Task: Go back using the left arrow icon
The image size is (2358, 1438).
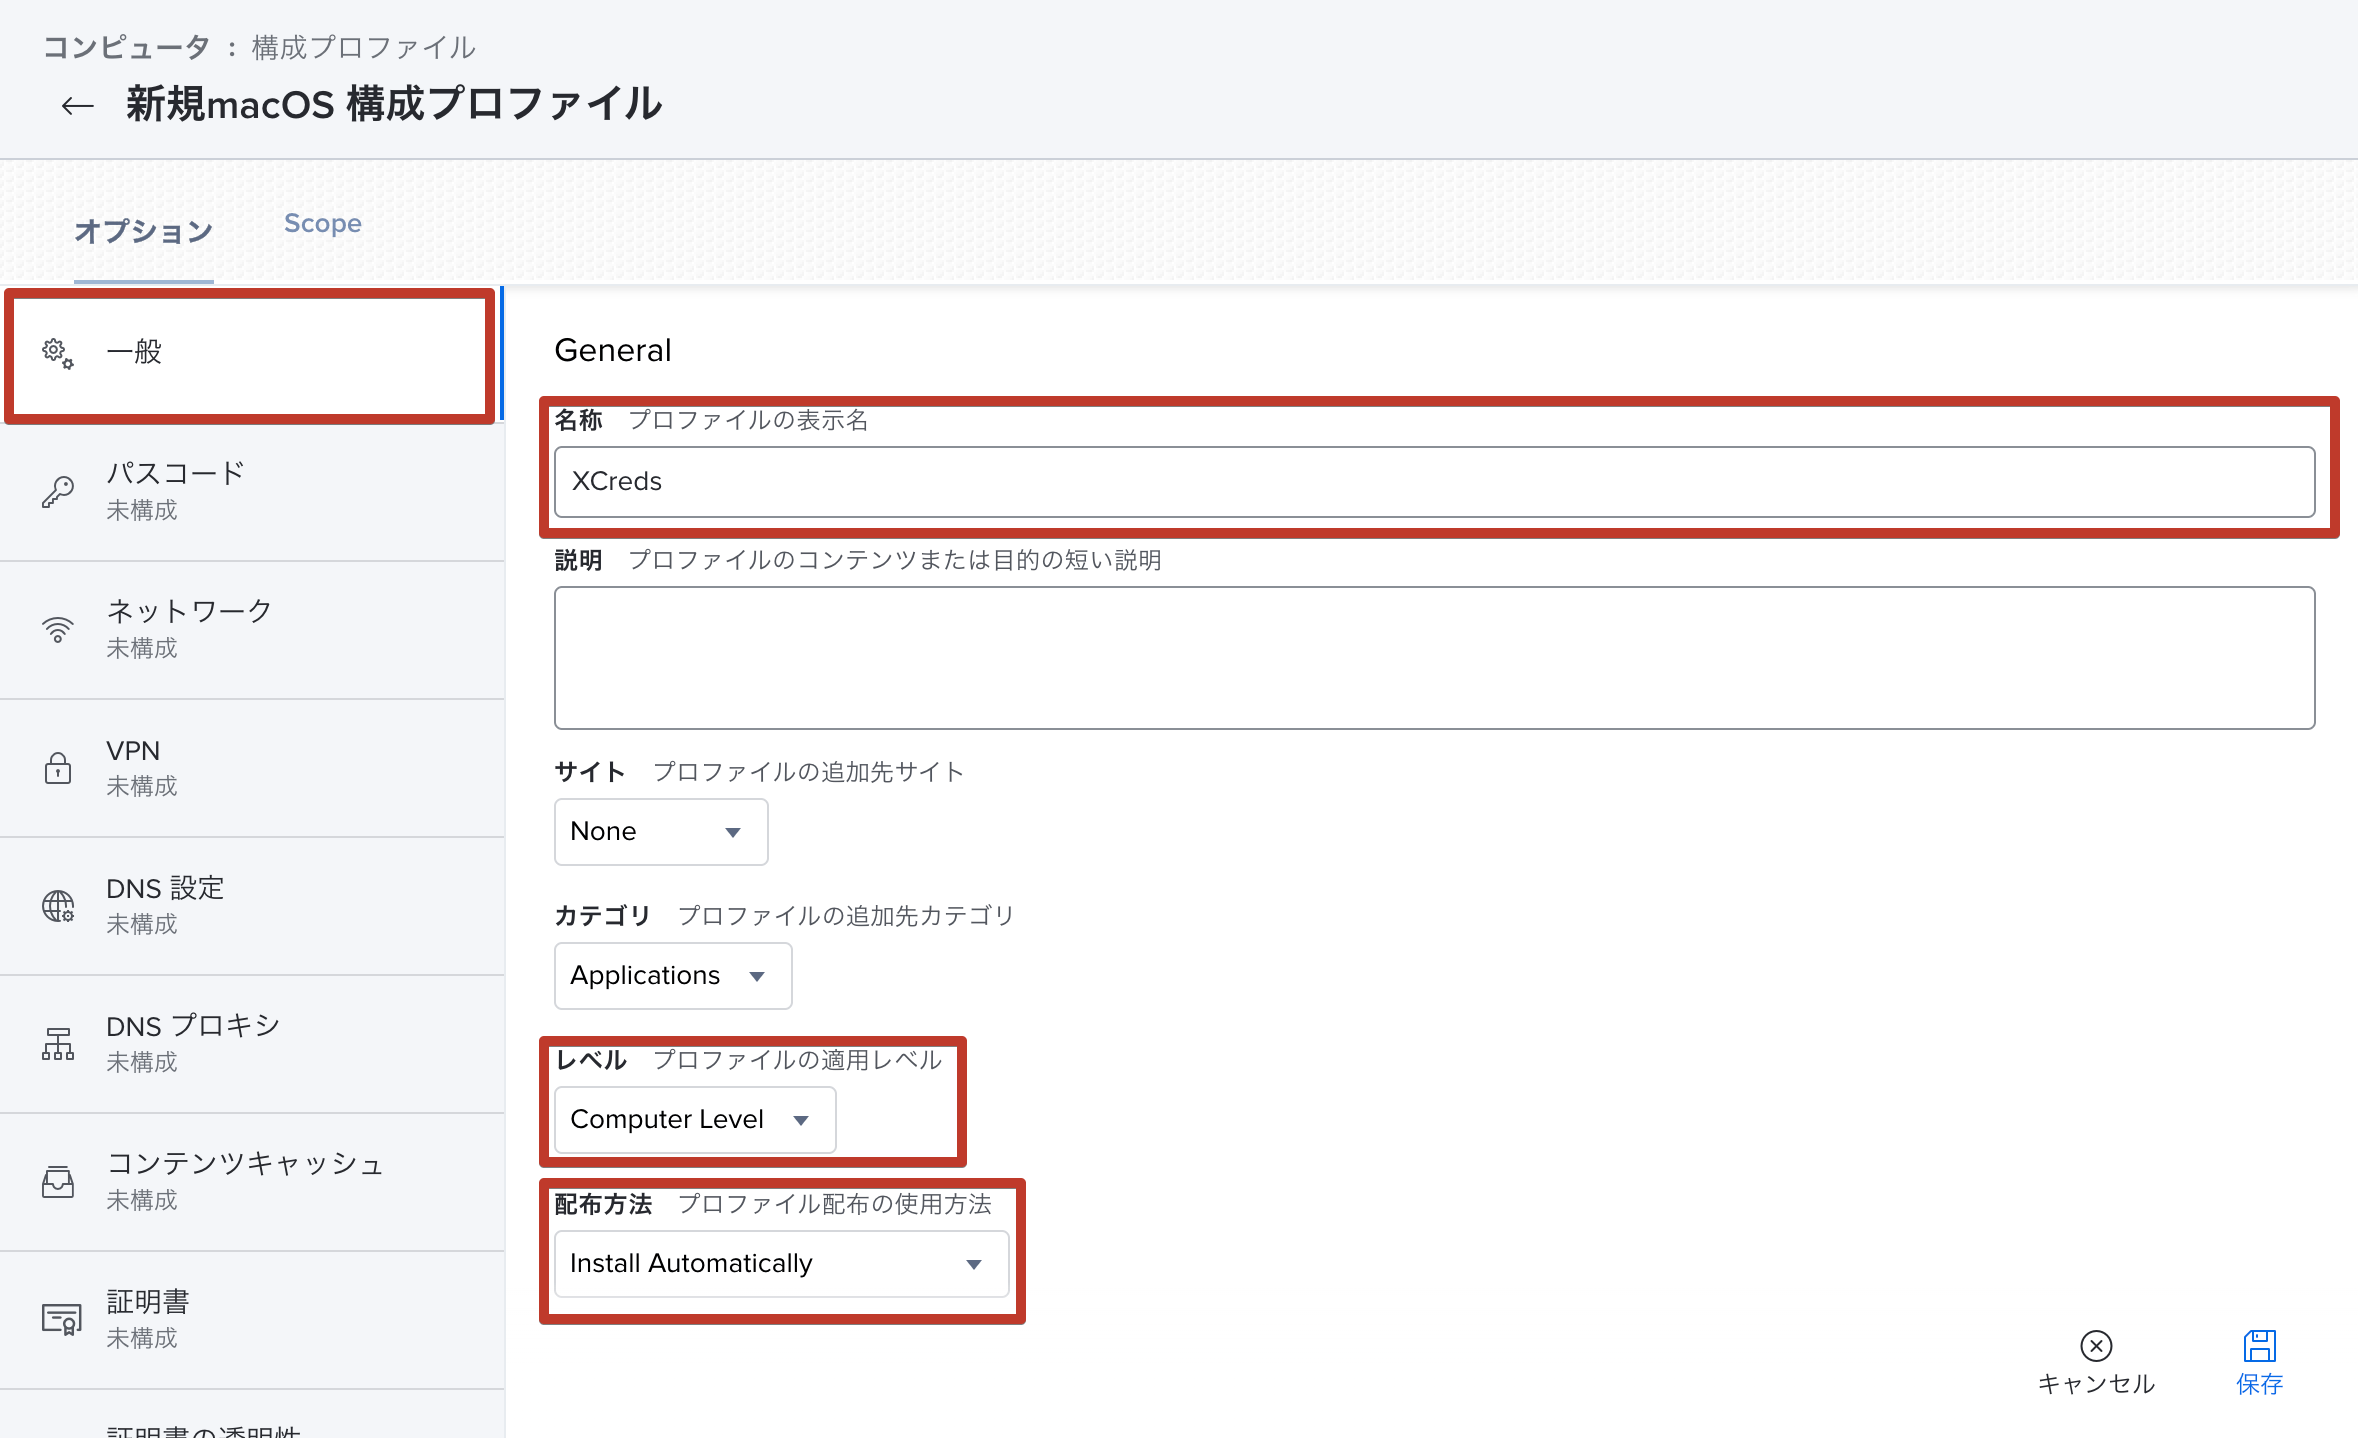Action: tap(77, 105)
